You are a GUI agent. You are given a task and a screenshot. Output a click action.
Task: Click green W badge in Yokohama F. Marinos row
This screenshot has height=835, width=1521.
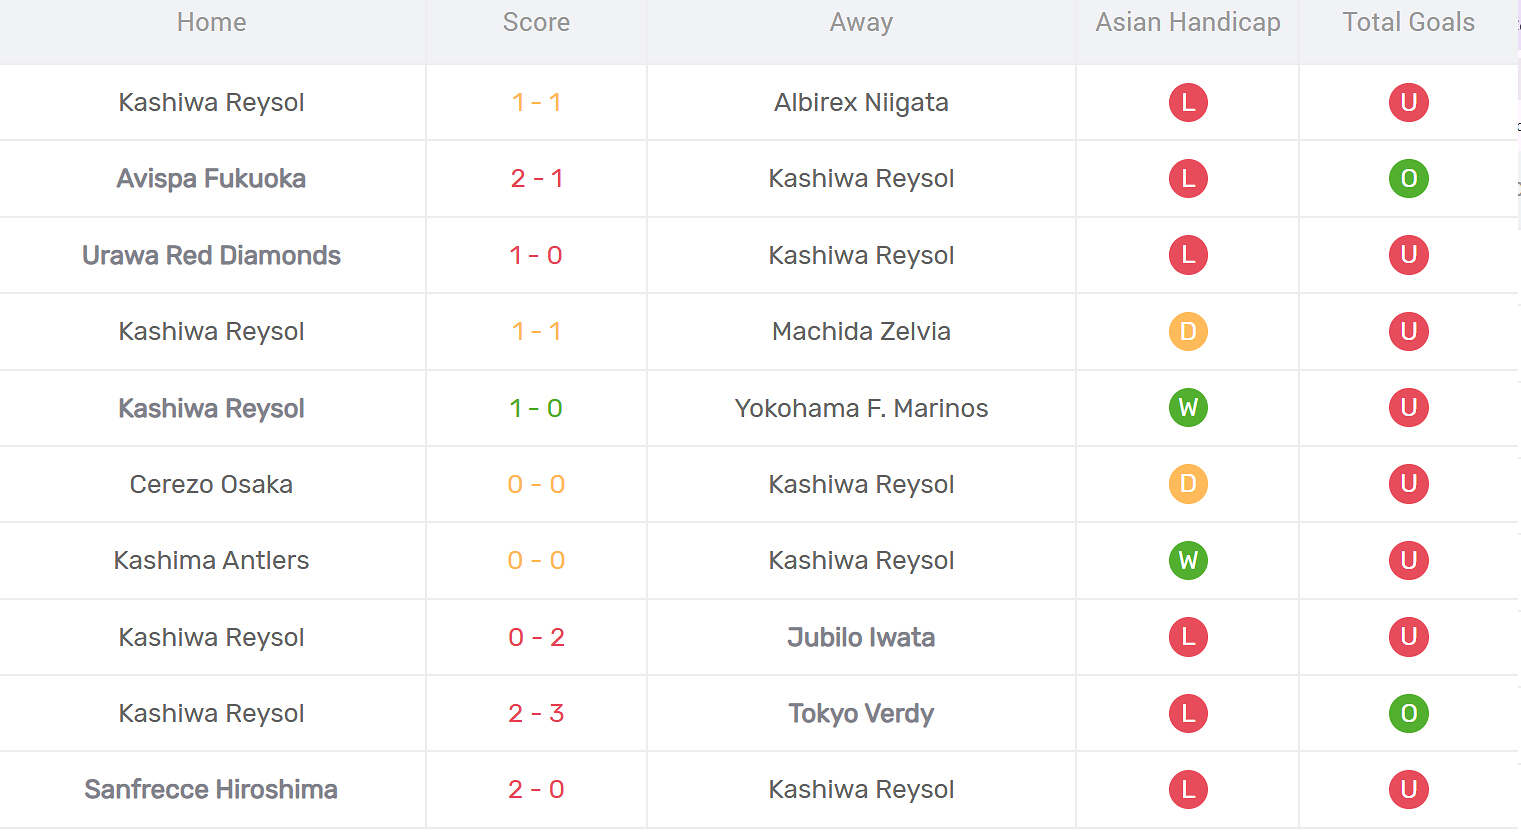click(1188, 408)
